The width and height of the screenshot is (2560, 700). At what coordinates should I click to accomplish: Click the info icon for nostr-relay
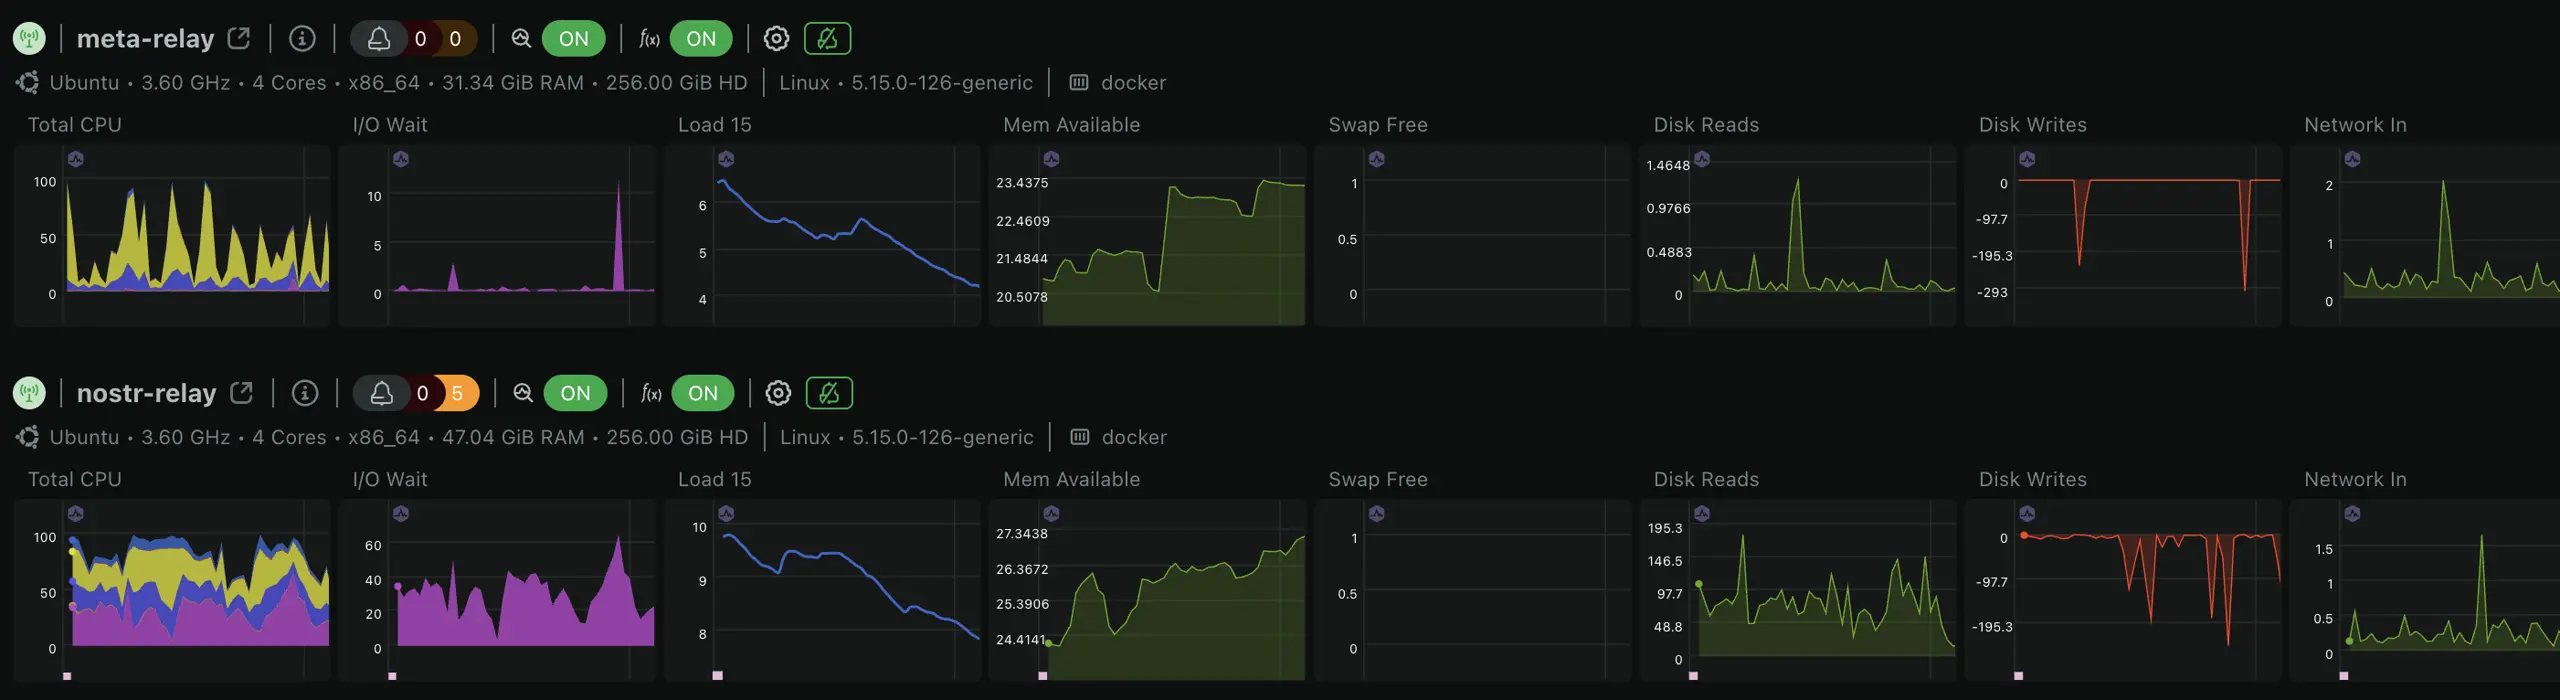click(x=305, y=393)
